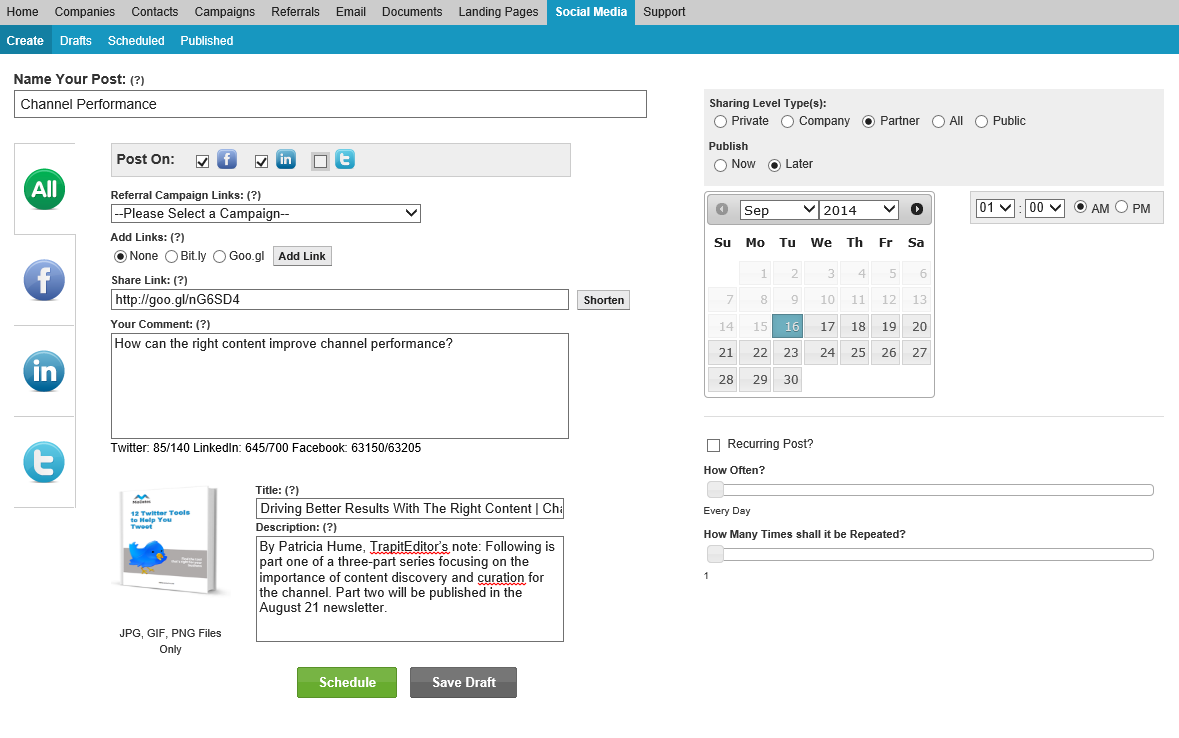Check the Recurring Post checkbox
Viewport: 1179px width, 738px height.
pos(714,445)
